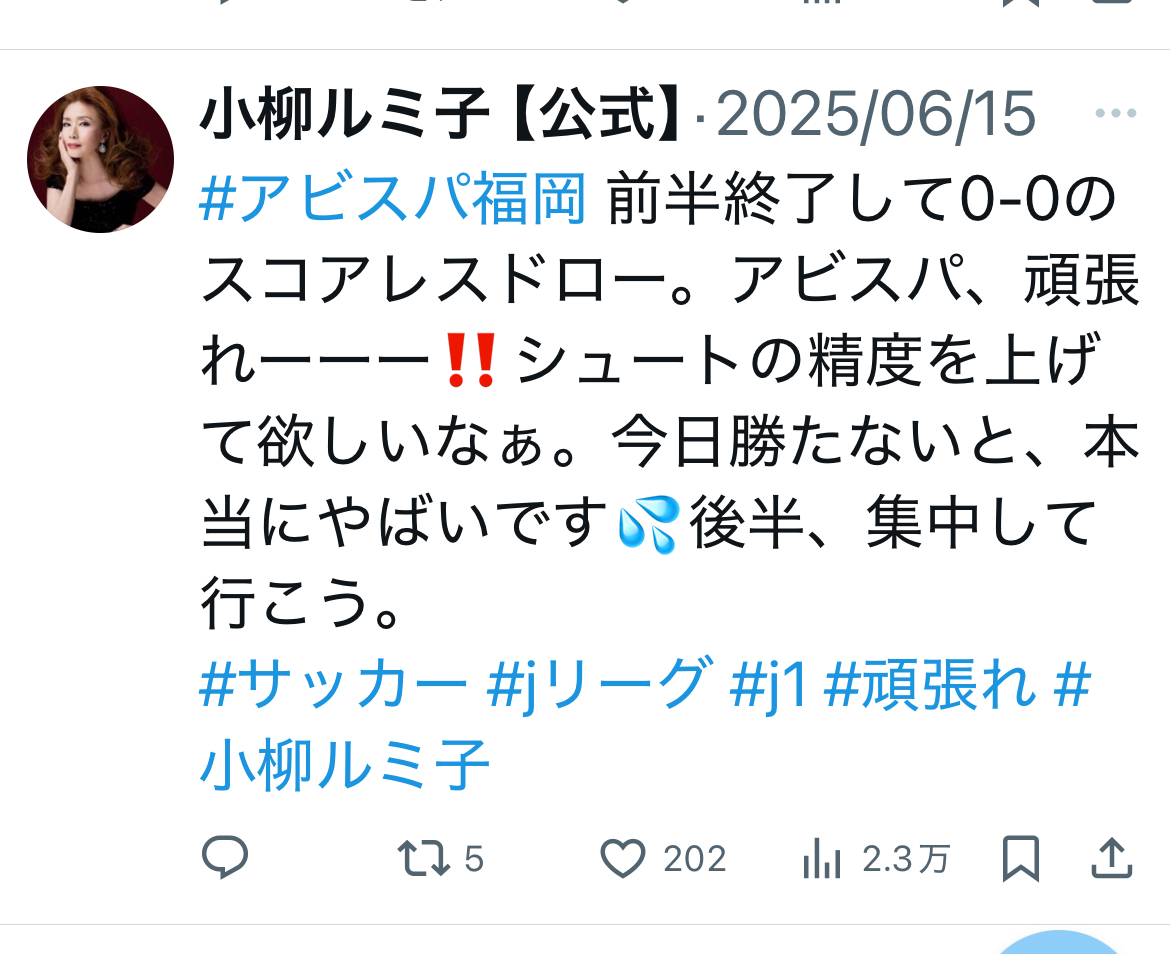Open the #アビスパ福岡 hashtag

(x=392, y=198)
